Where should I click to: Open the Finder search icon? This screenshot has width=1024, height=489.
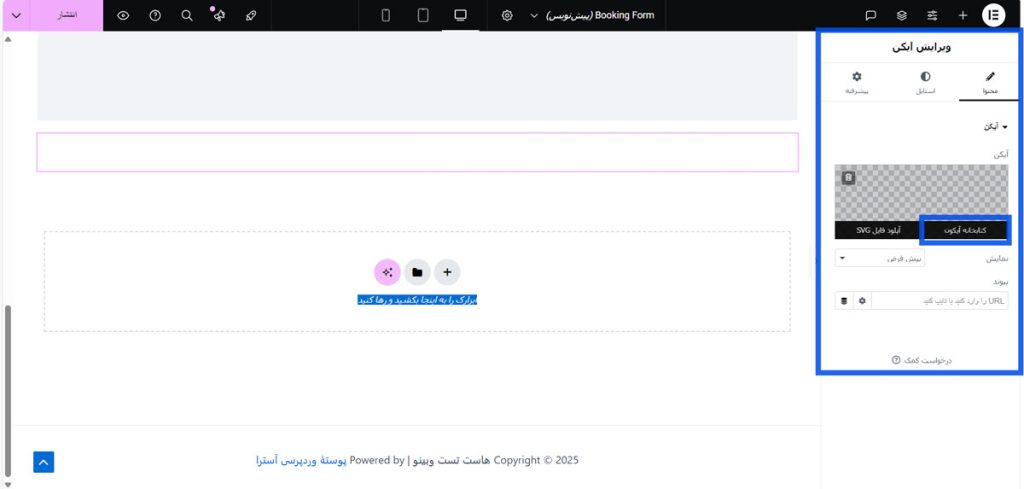click(x=187, y=15)
